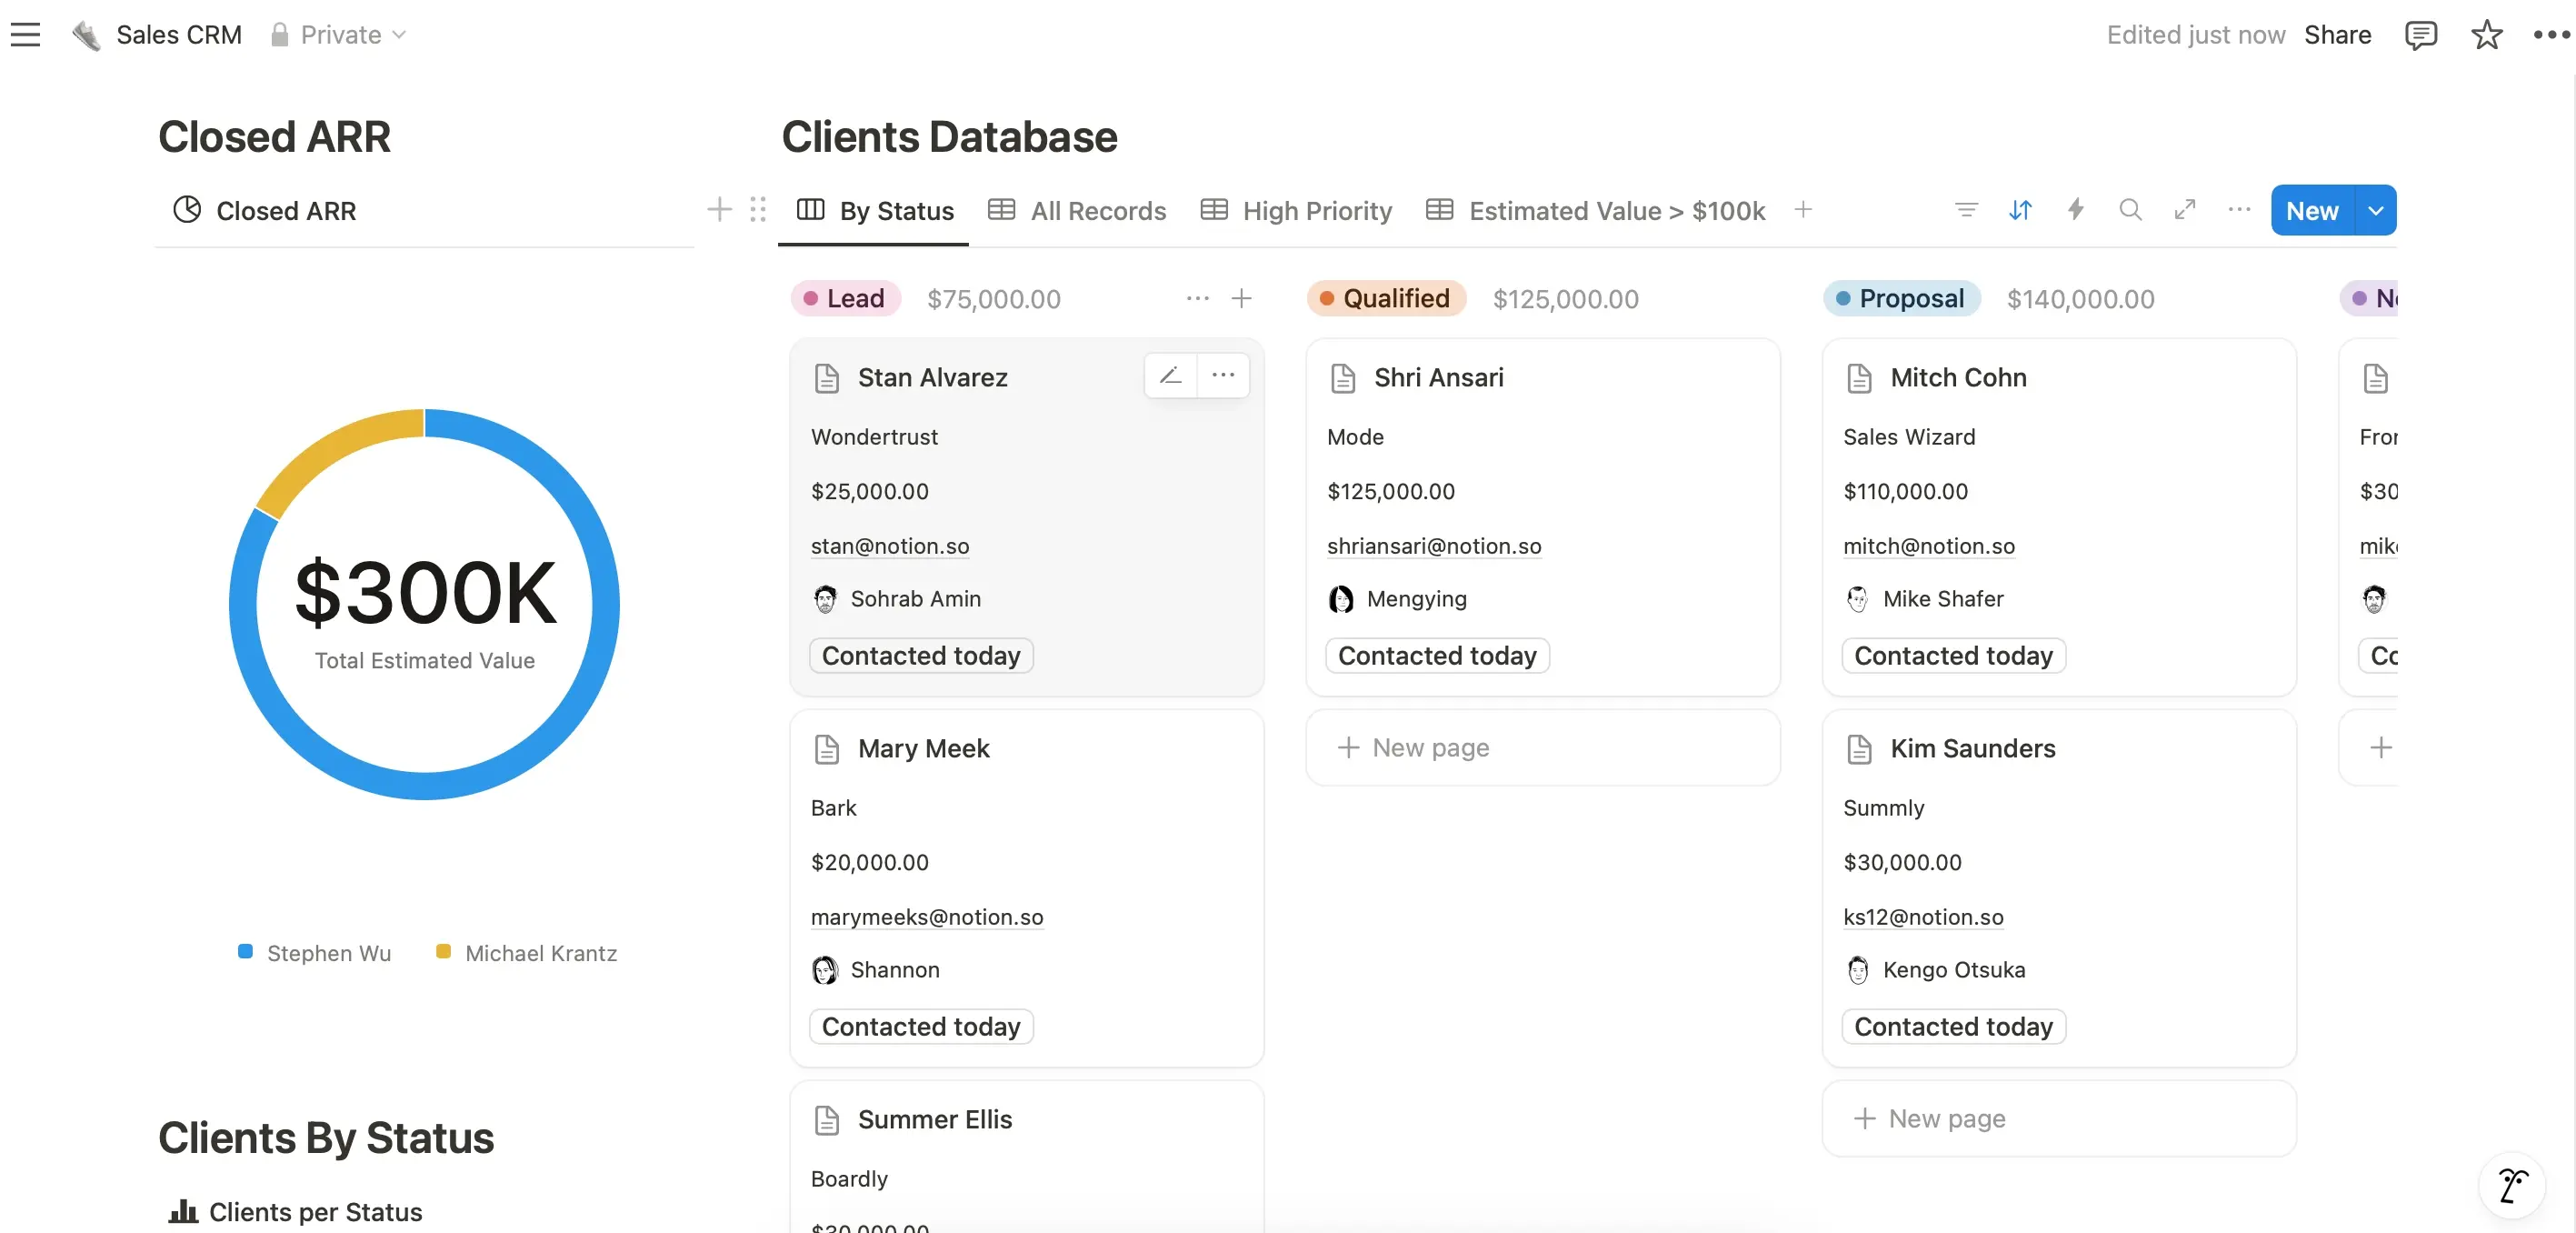The width and height of the screenshot is (2576, 1233).
Task: Click Contacted today on Mary Meek card
Action: tap(920, 1026)
